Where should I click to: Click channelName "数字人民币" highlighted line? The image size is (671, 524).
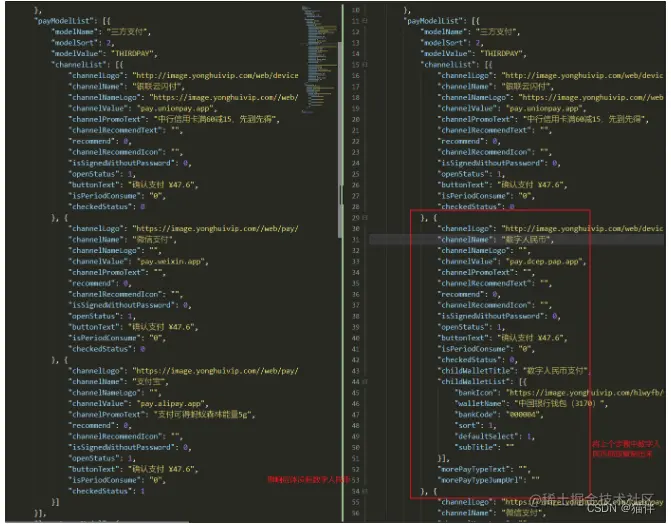pyautogui.click(x=495, y=240)
